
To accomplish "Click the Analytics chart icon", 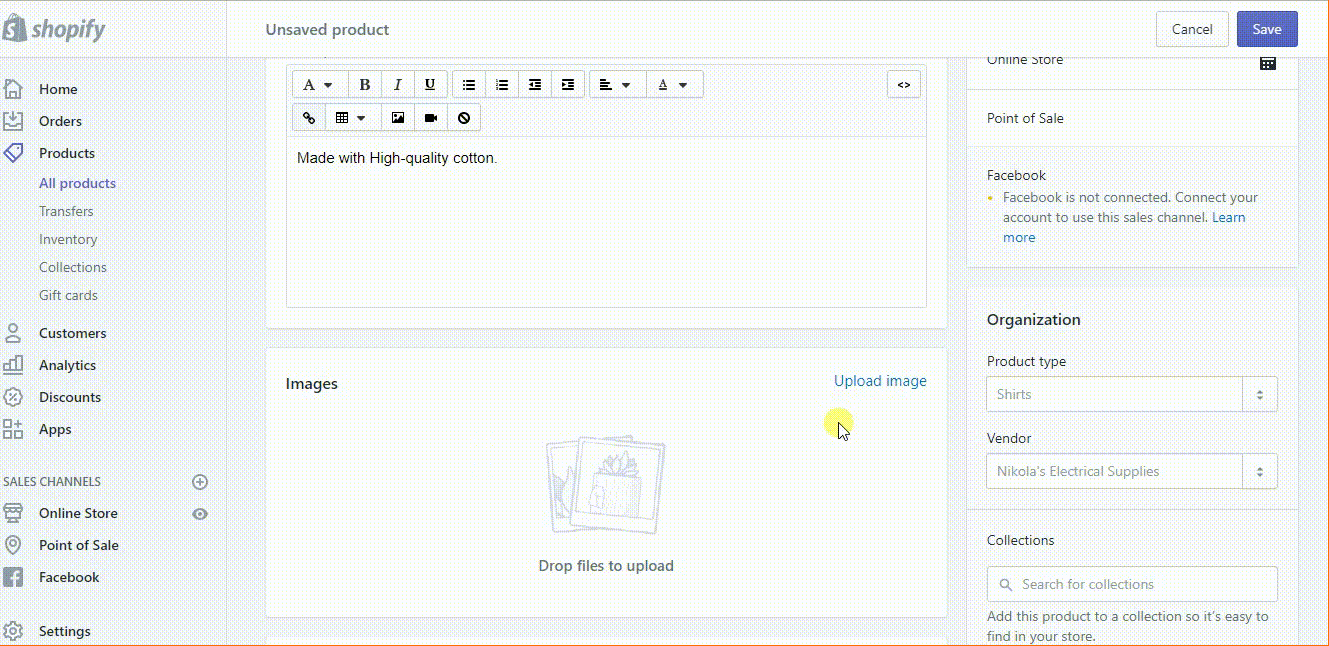I will 13,365.
